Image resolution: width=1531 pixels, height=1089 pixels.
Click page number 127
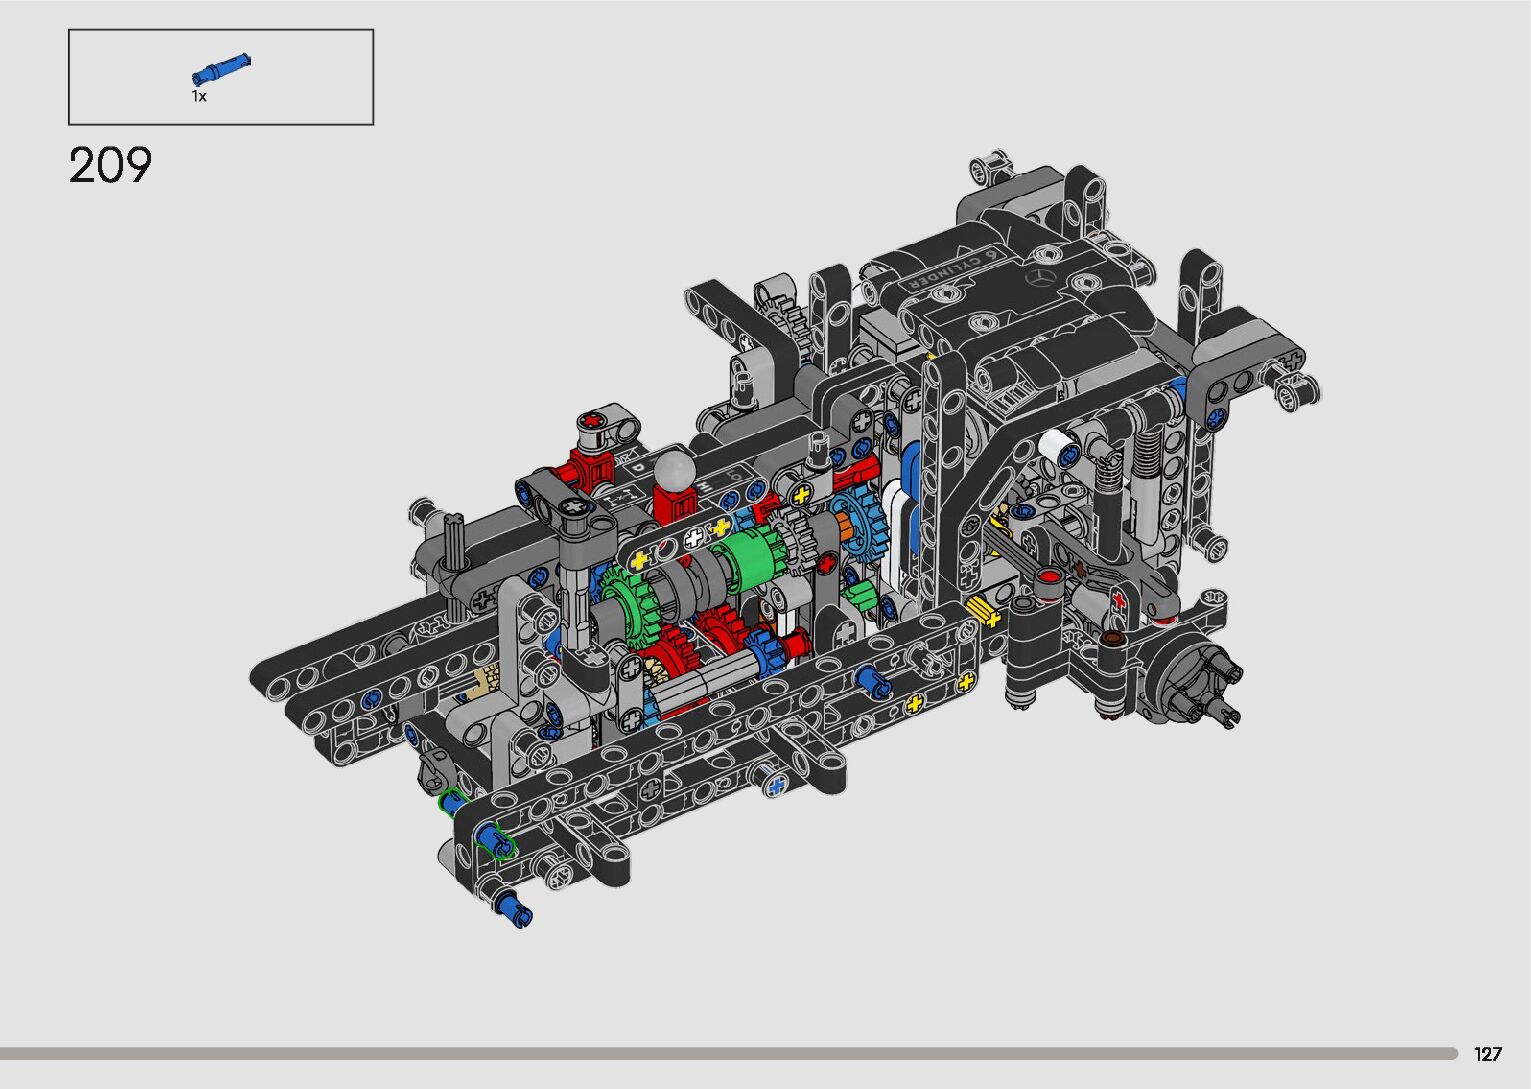1487,1054
